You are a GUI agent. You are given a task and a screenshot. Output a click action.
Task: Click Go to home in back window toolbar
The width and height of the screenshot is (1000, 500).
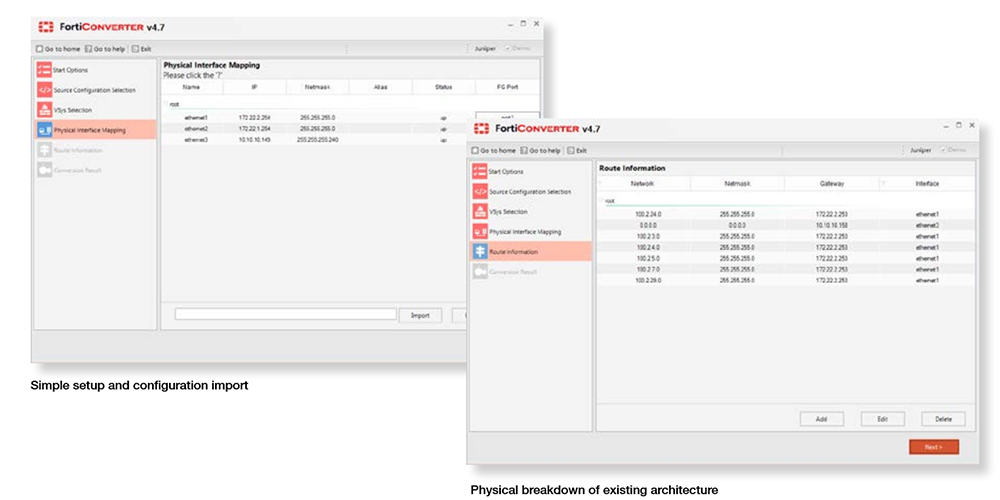coord(58,48)
